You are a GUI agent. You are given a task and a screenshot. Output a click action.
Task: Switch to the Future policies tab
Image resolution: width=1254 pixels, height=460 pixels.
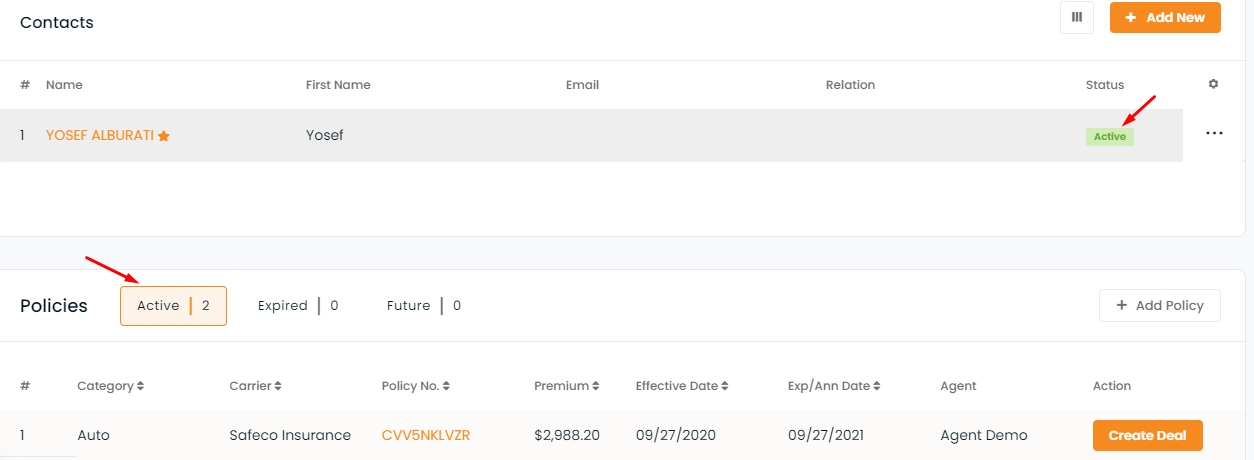pos(424,306)
